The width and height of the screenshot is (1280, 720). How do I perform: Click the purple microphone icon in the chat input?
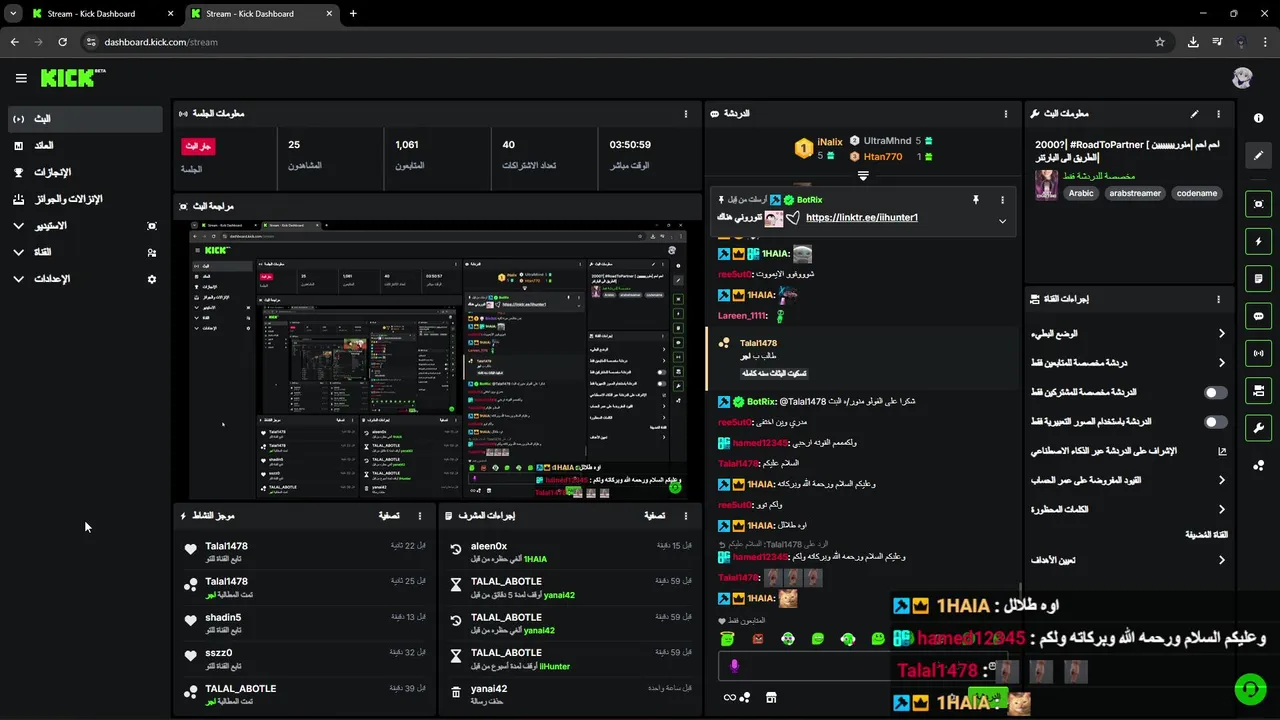tap(734, 666)
